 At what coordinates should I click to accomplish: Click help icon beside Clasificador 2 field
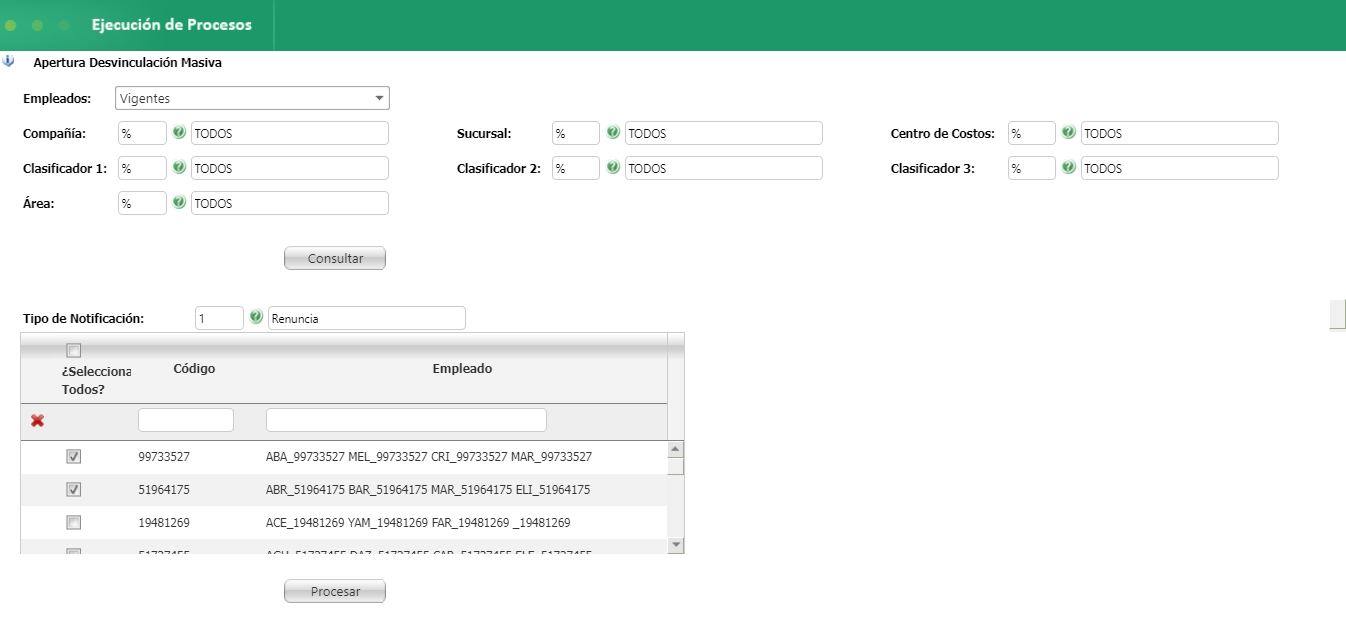613,167
